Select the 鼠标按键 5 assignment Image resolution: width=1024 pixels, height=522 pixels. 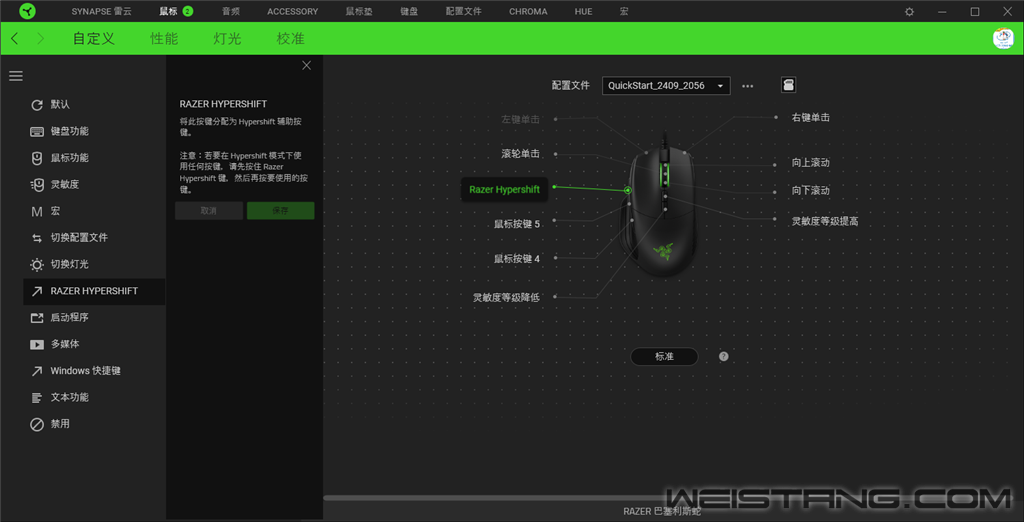point(517,224)
